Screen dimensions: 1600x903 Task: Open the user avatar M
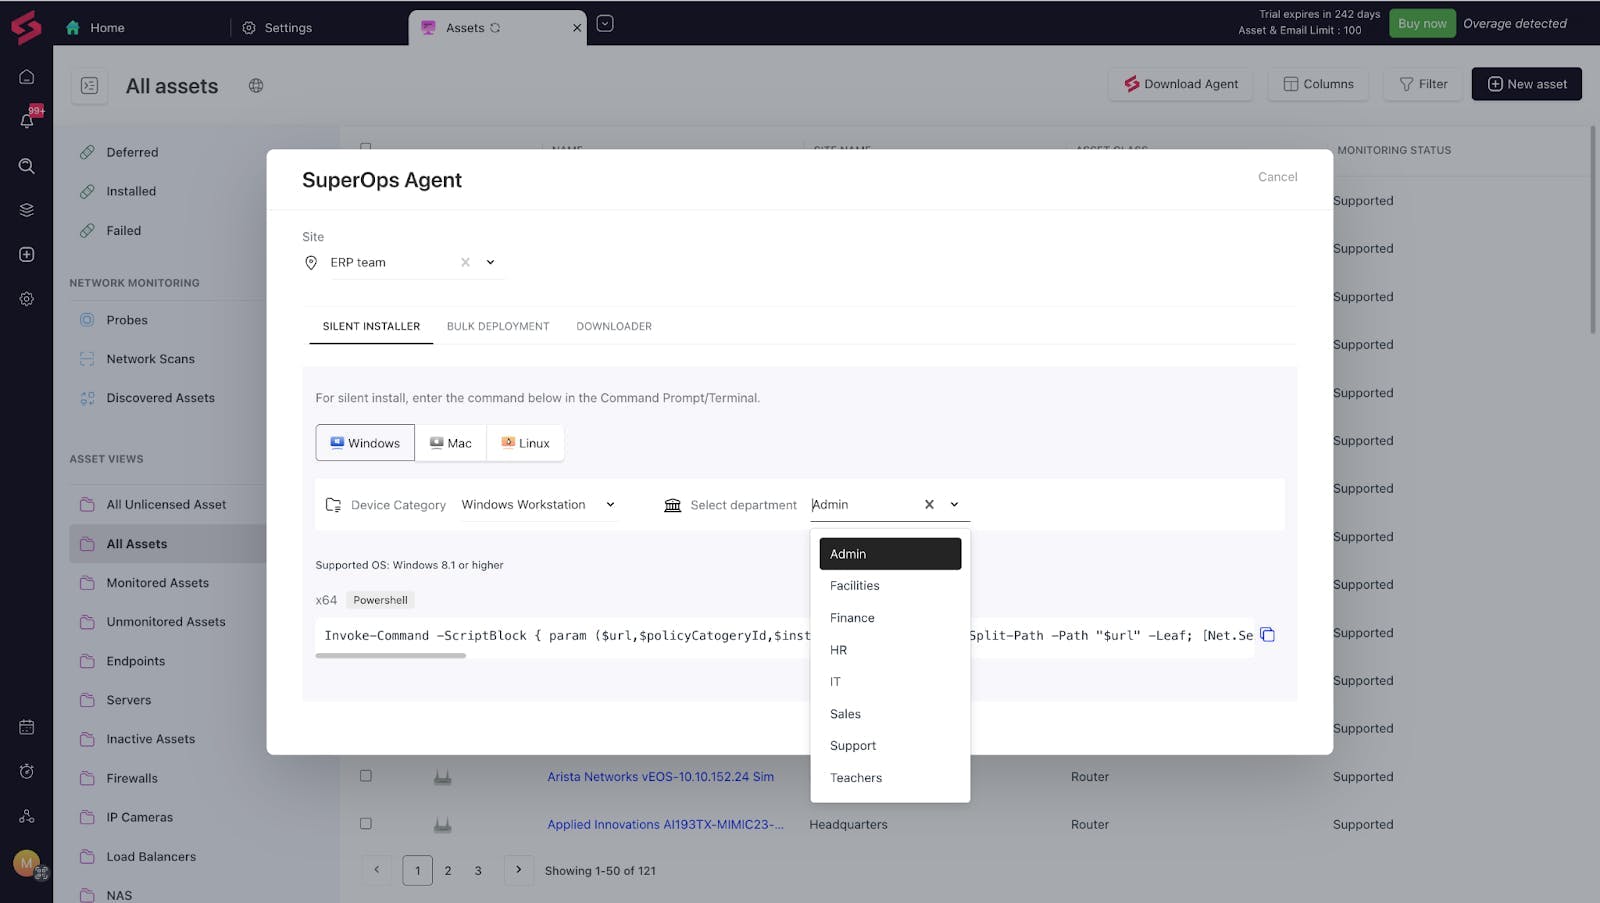[x=27, y=862]
